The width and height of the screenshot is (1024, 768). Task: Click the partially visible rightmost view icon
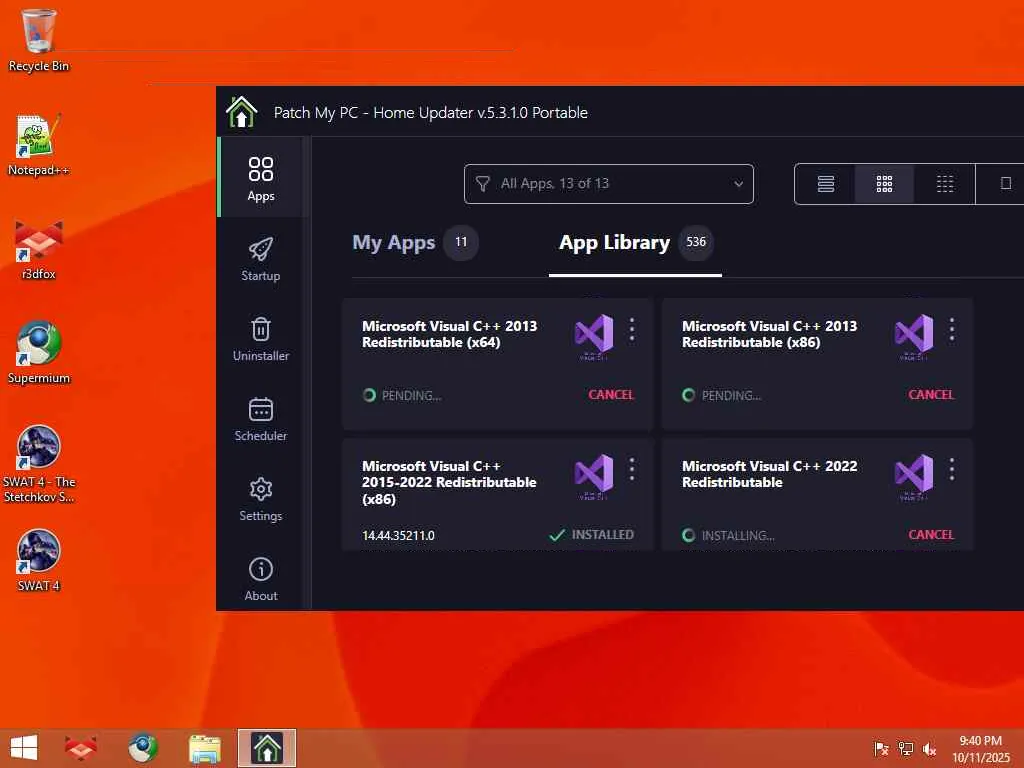(x=1006, y=184)
